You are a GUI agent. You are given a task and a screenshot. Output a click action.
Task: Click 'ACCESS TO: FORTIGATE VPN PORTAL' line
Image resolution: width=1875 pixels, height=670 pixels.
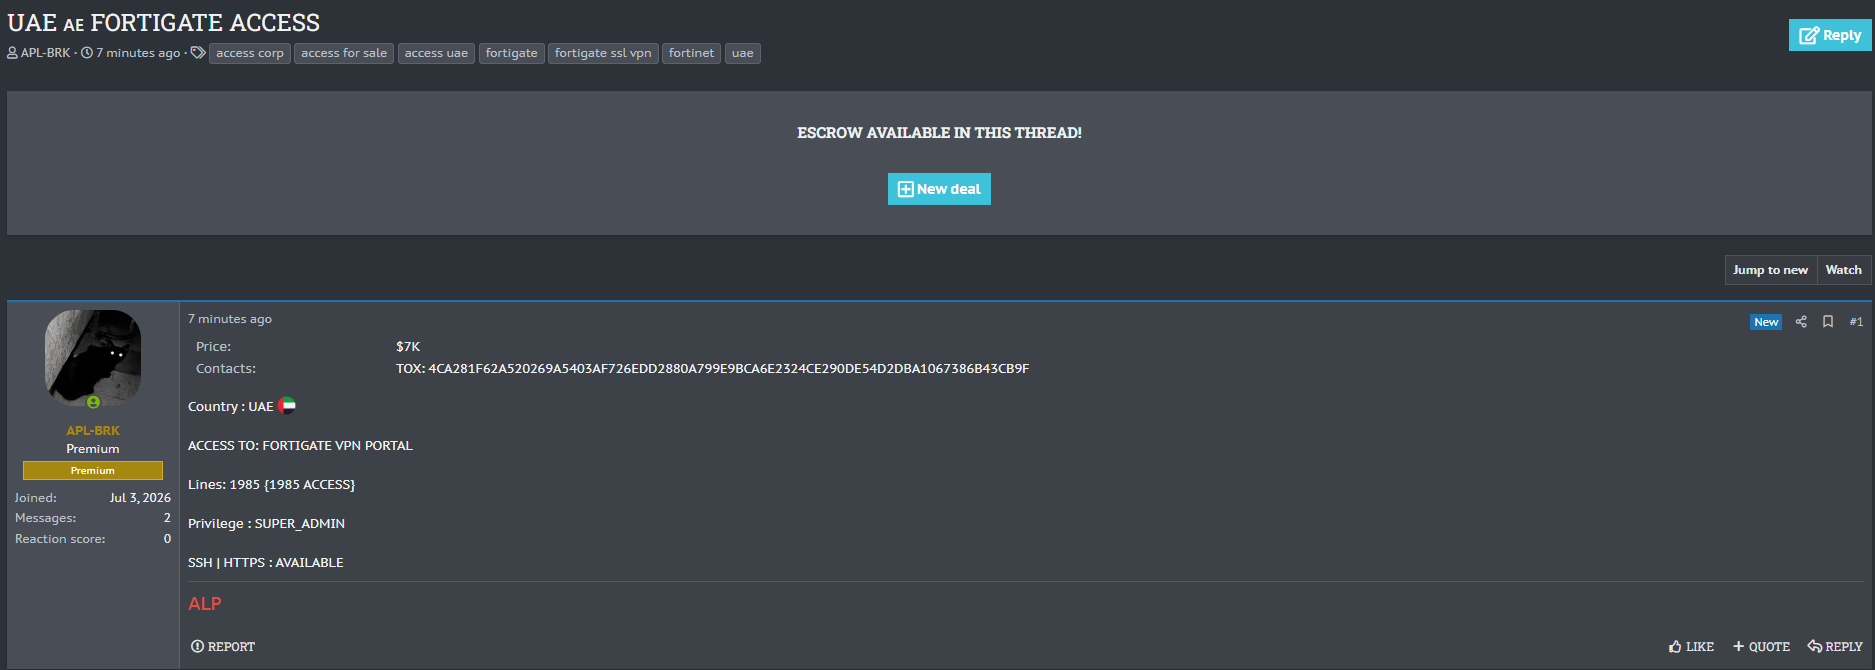(x=300, y=446)
